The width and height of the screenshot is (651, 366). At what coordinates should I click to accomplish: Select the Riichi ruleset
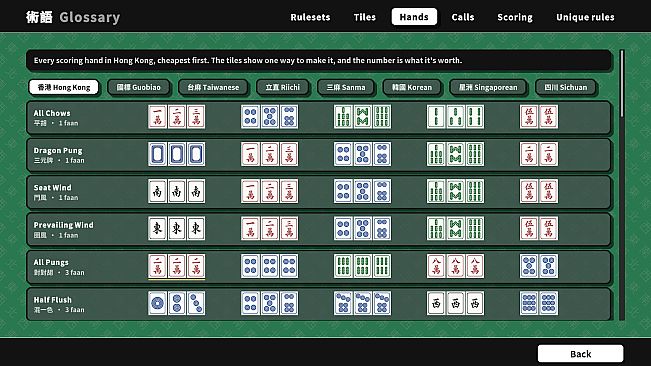tap(283, 87)
